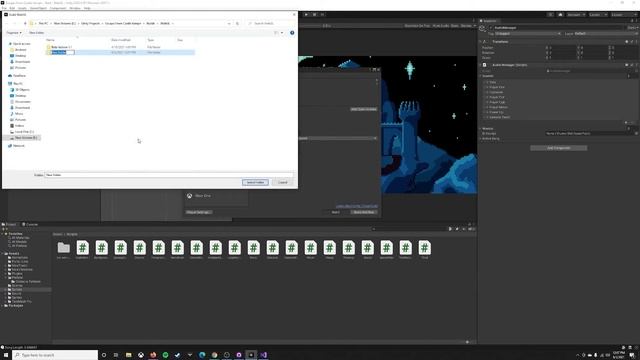Viewport: 640px width, 360px height.
Task: Click the GameObject icon in Inspector header
Action: coord(483,29)
